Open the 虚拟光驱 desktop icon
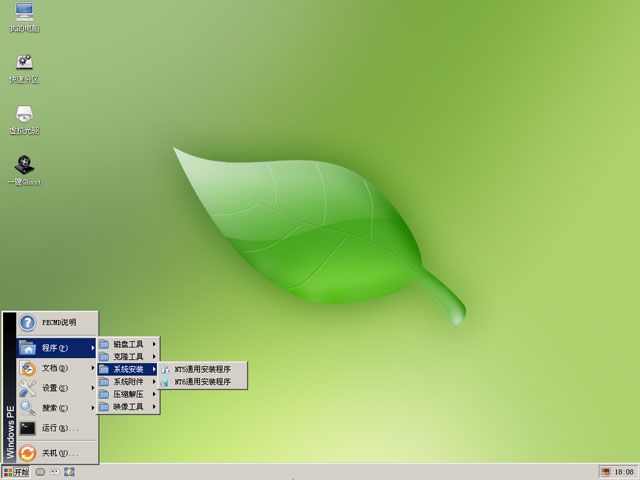The image size is (640, 480). point(24,120)
